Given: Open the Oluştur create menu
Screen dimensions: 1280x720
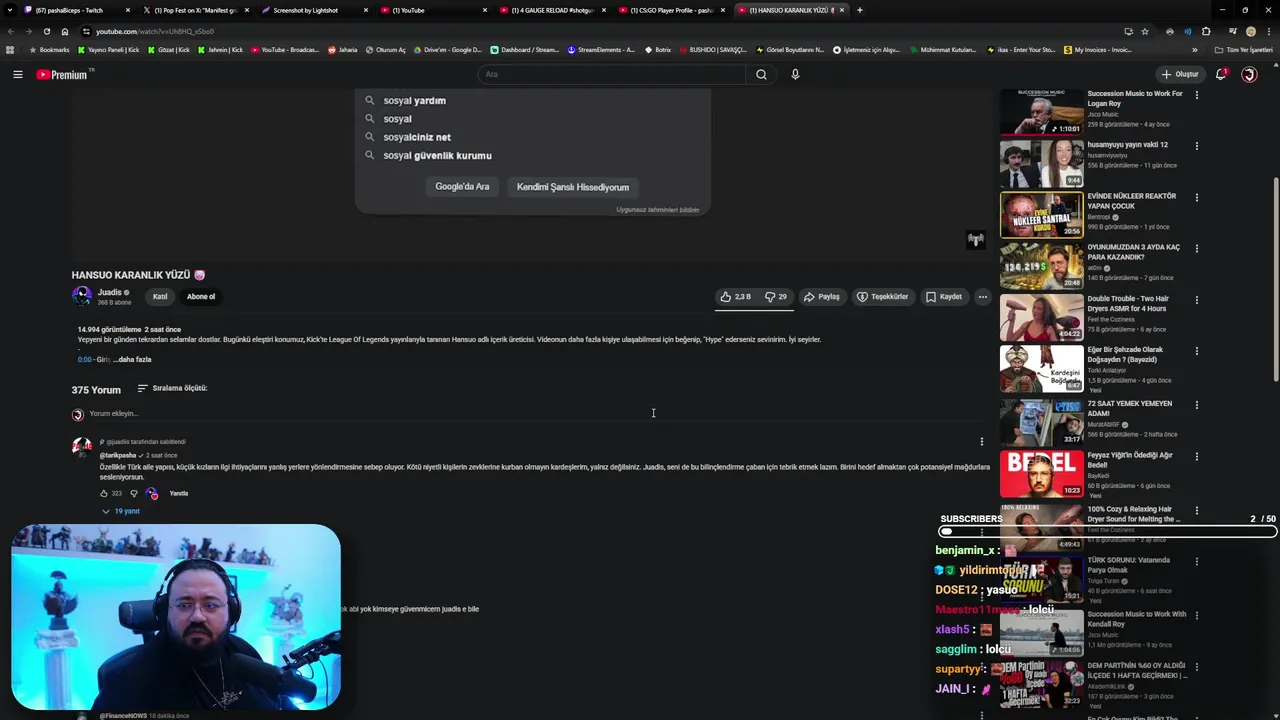Looking at the screenshot, I should [1179, 74].
